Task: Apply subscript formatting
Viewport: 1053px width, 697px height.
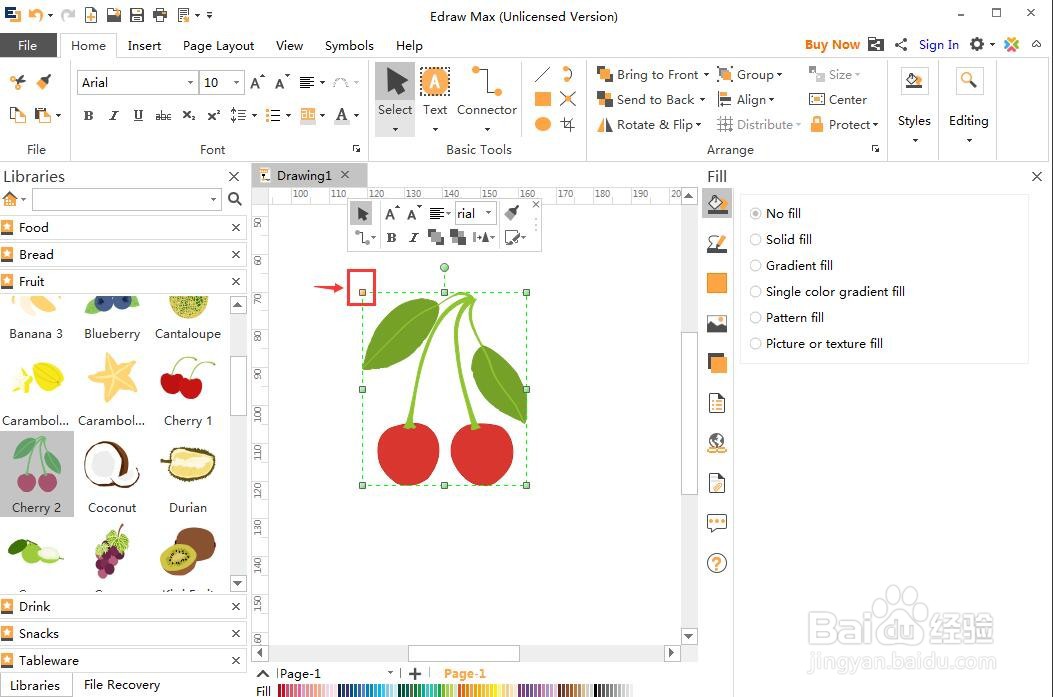Action: click(x=189, y=115)
